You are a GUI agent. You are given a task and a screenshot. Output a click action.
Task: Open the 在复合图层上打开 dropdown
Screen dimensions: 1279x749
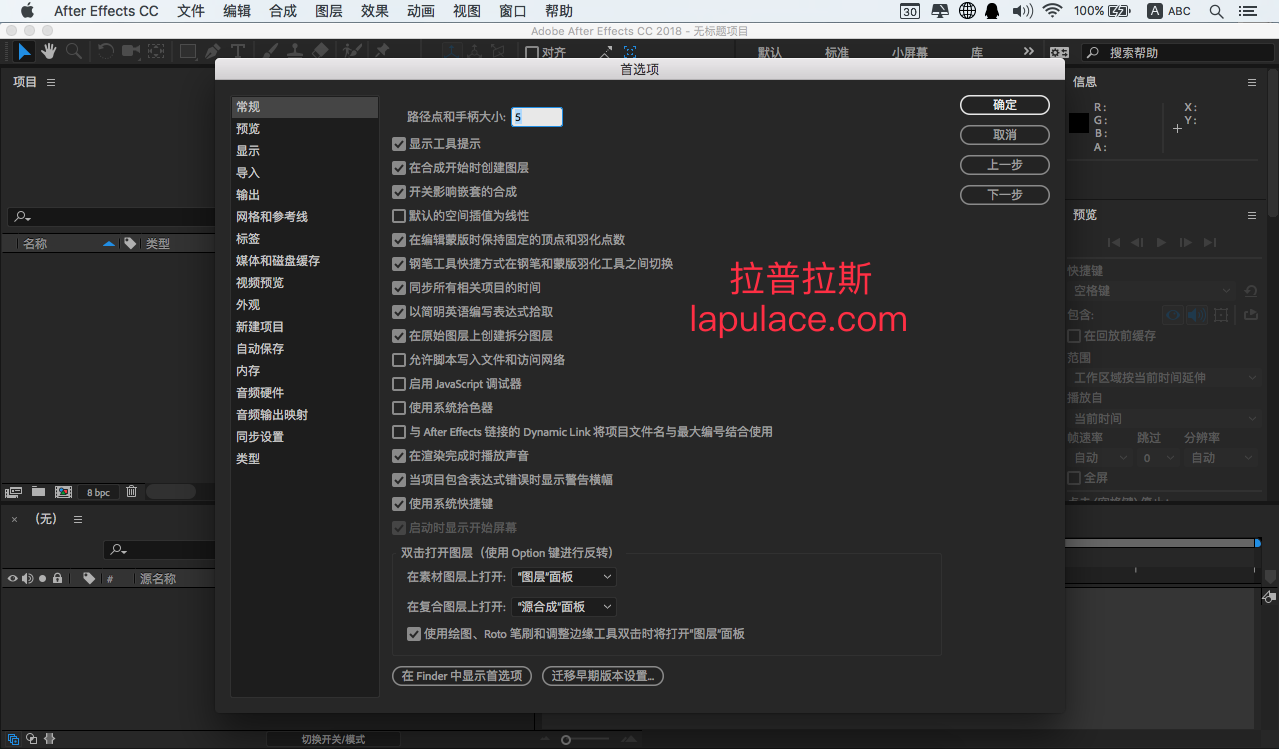[564, 607]
